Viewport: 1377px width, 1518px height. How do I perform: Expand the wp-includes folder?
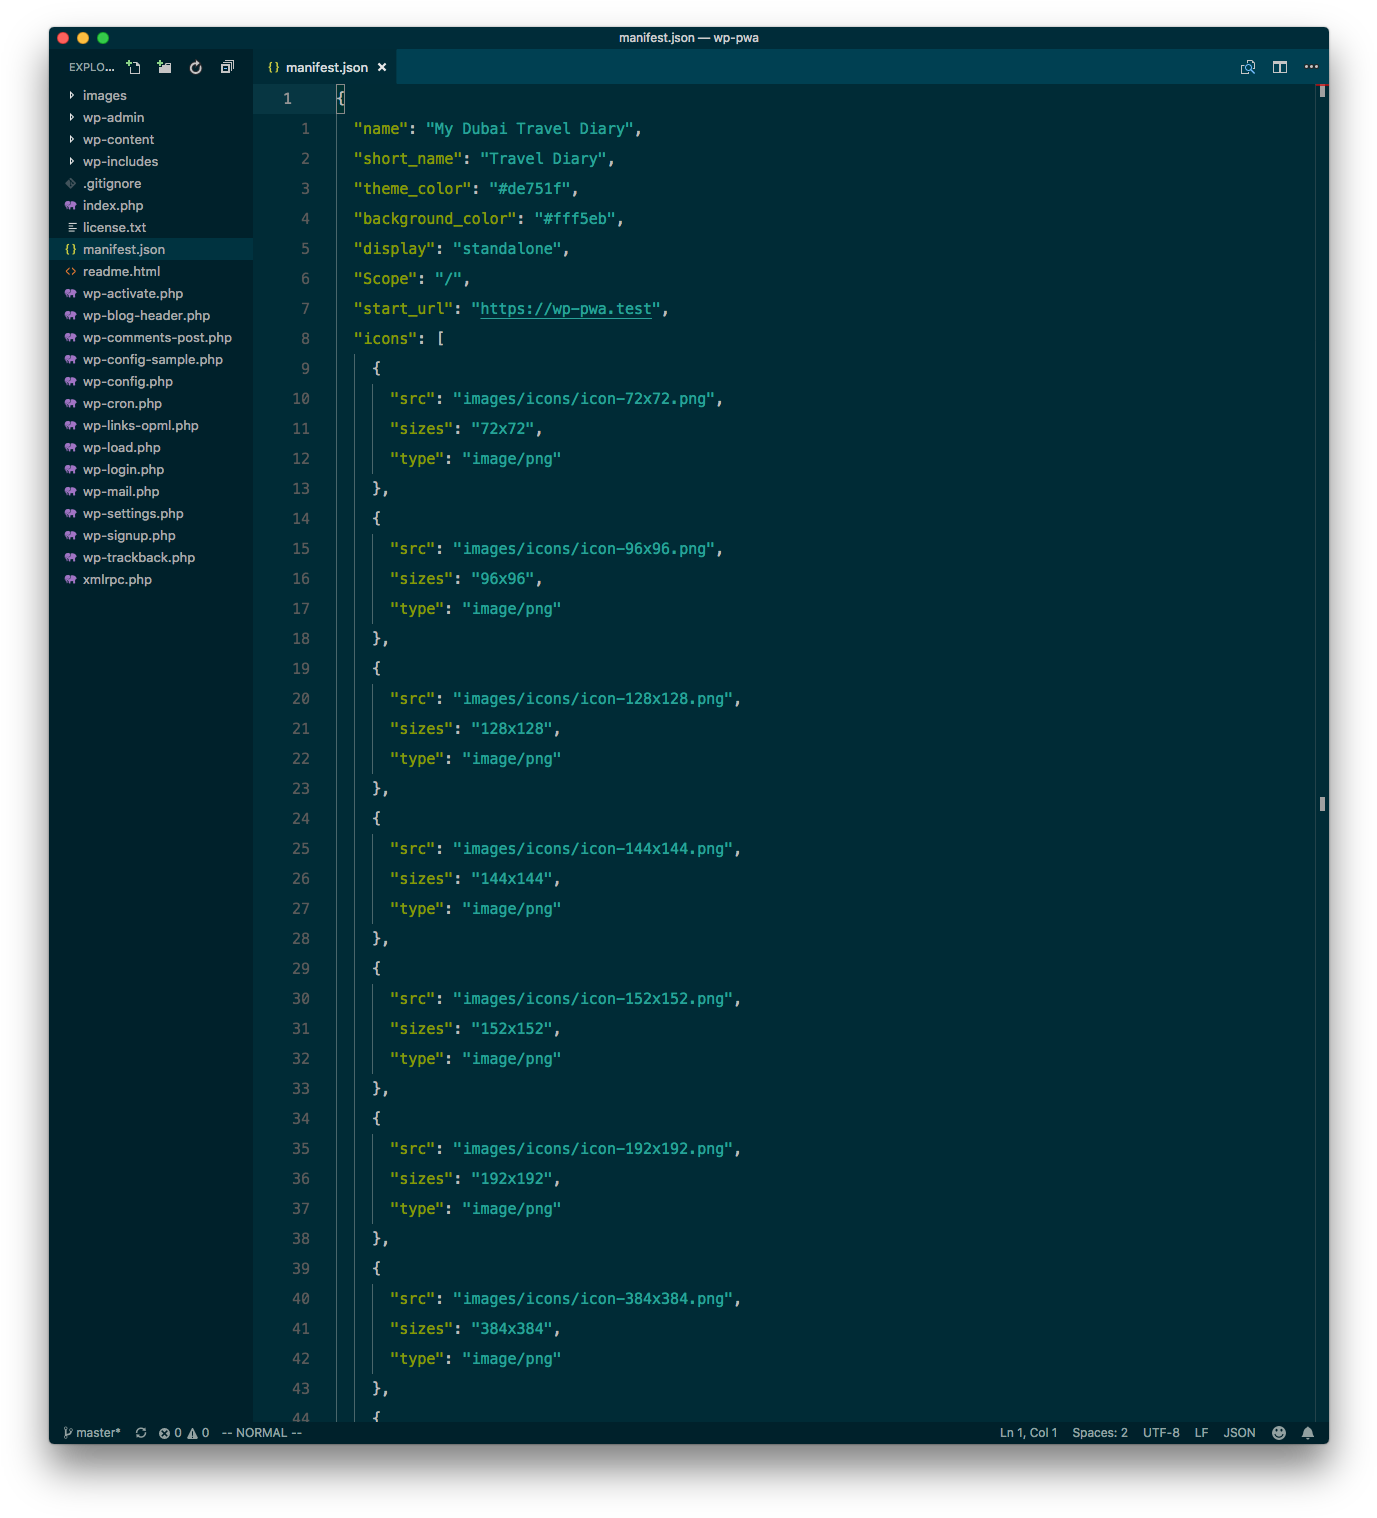pyautogui.click(x=120, y=162)
